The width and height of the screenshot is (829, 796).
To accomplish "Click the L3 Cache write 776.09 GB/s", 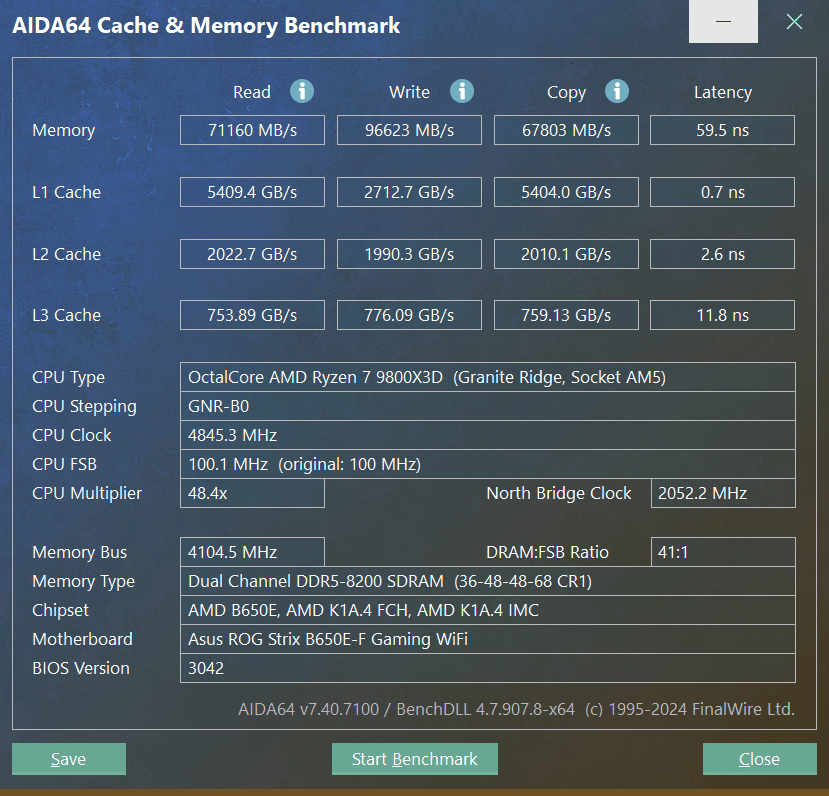I will (409, 315).
